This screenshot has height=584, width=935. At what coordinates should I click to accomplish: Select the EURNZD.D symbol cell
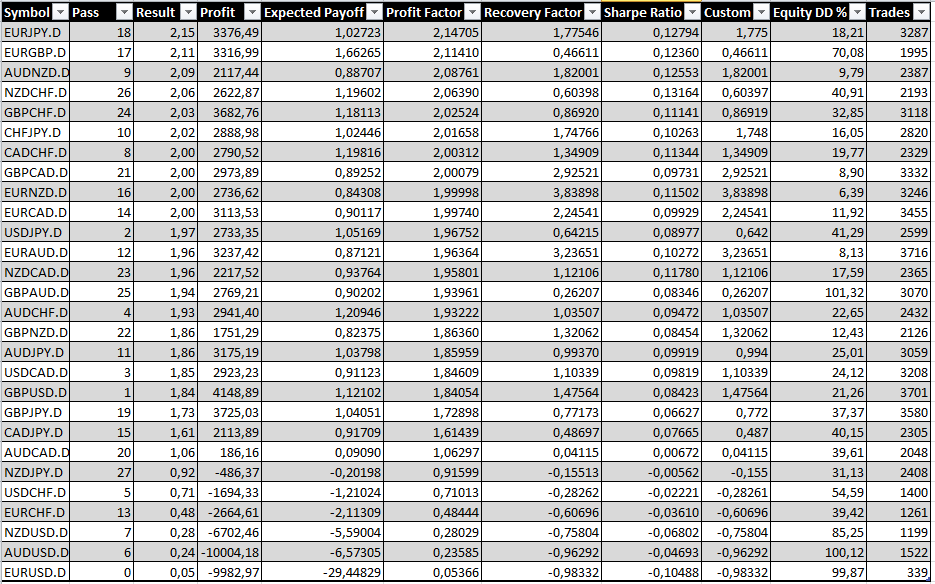(35, 193)
